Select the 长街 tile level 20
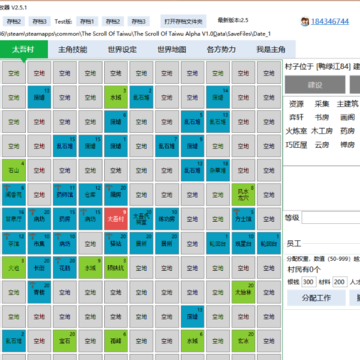The width and height of the screenshot is (360, 360). click(39, 268)
